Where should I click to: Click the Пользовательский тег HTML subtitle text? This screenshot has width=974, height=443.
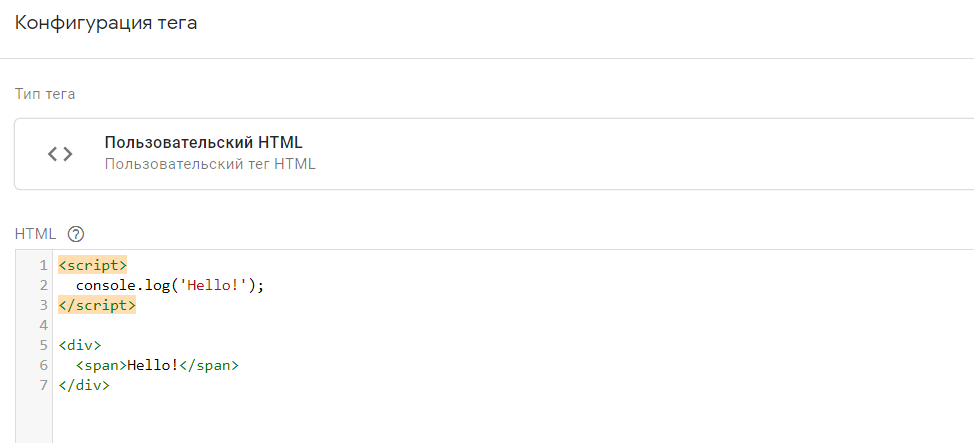click(x=209, y=163)
